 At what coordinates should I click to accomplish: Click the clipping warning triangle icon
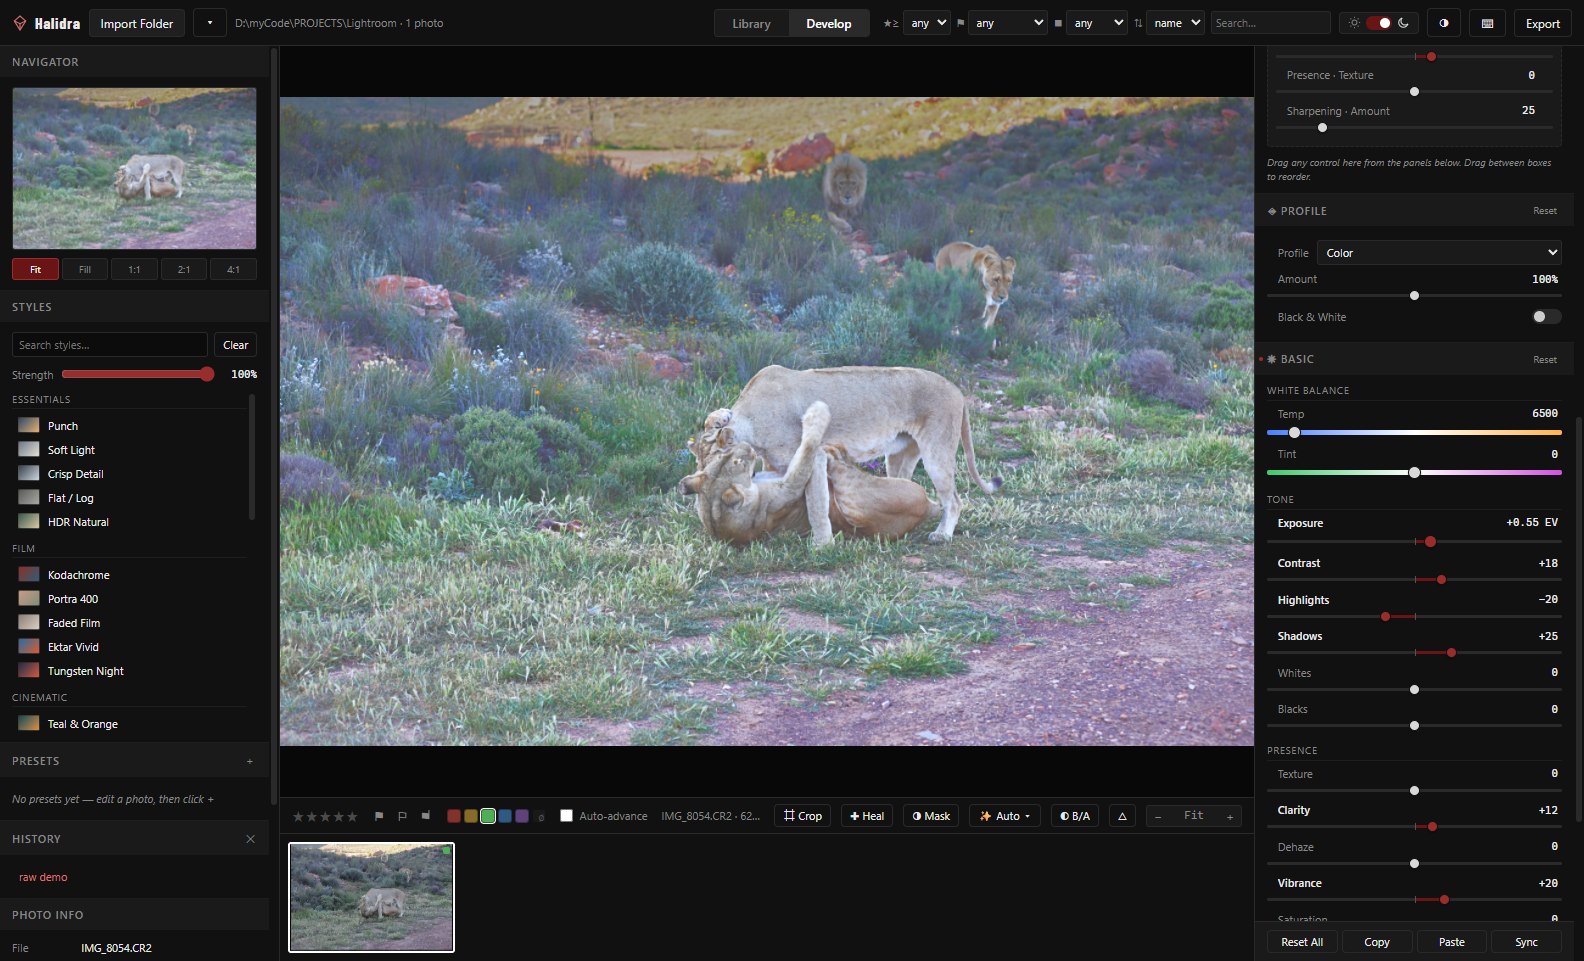tap(1122, 816)
